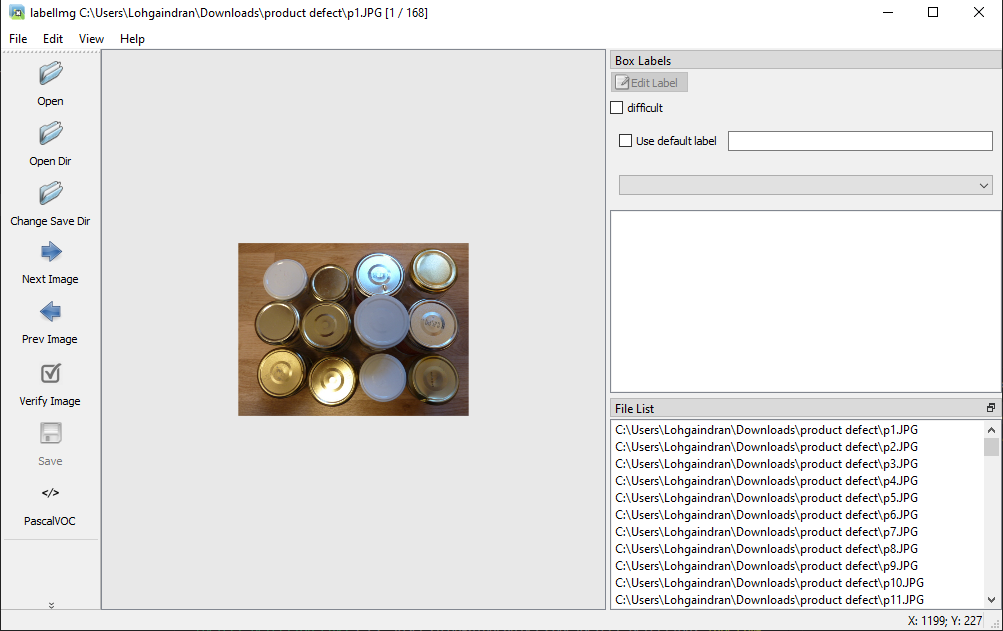Select p9.JPG in File List
The image size is (1003, 631).
766,566
